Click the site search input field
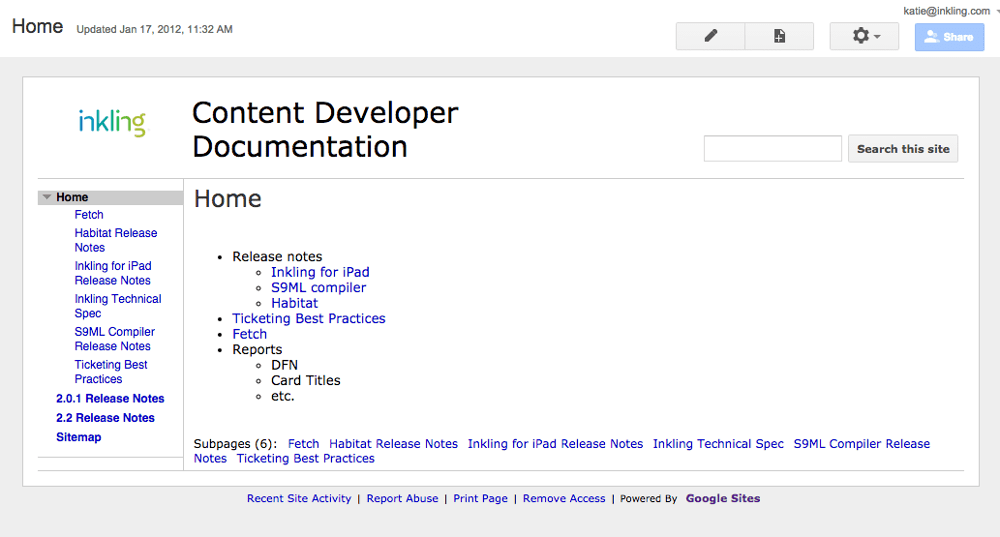 coord(772,149)
